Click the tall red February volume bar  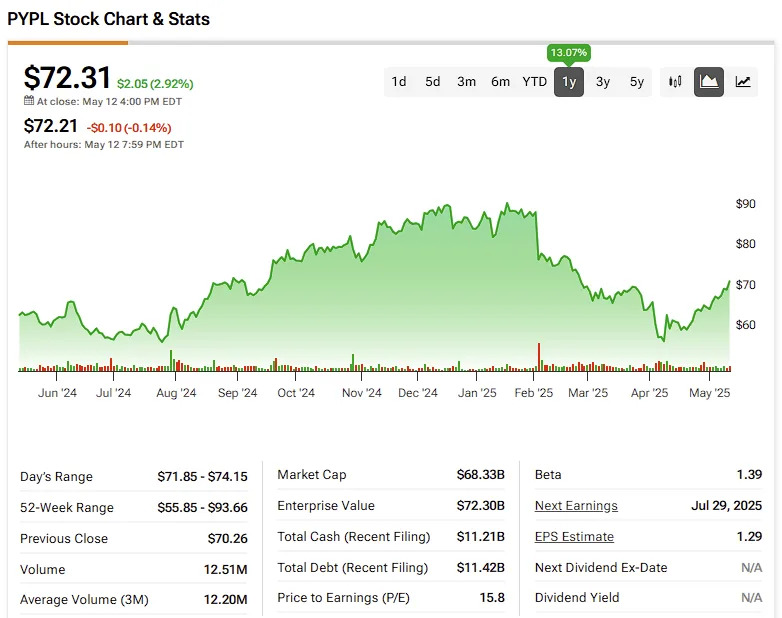[x=539, y=357]
